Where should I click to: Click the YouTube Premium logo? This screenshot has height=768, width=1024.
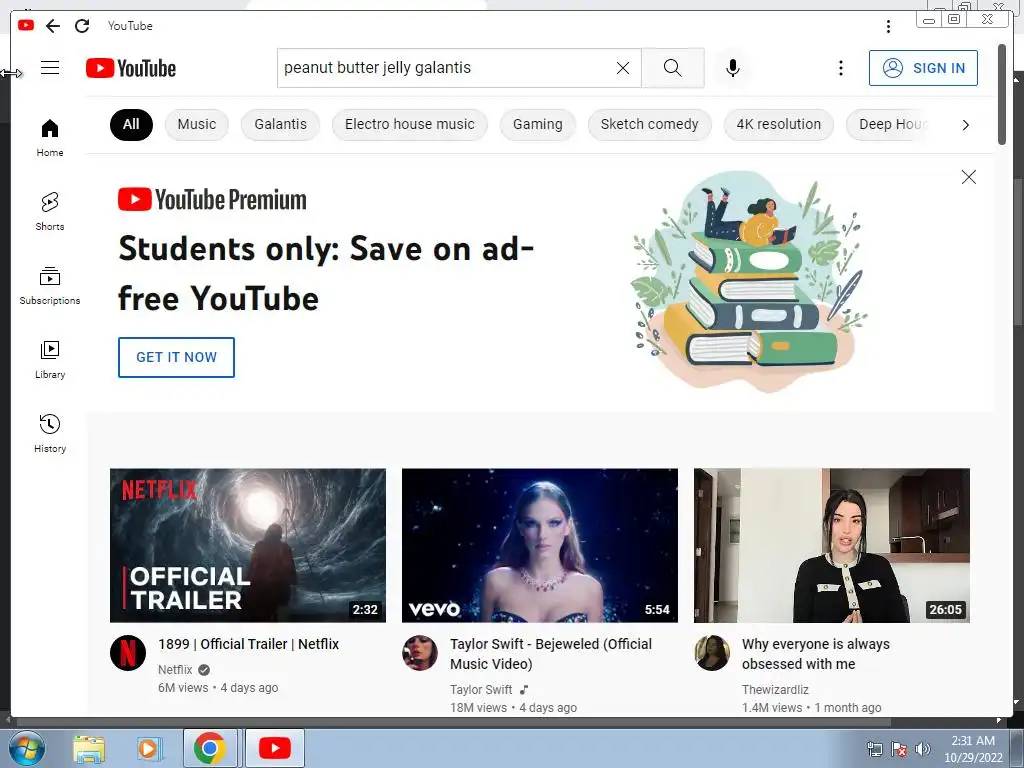pos(212,199)
